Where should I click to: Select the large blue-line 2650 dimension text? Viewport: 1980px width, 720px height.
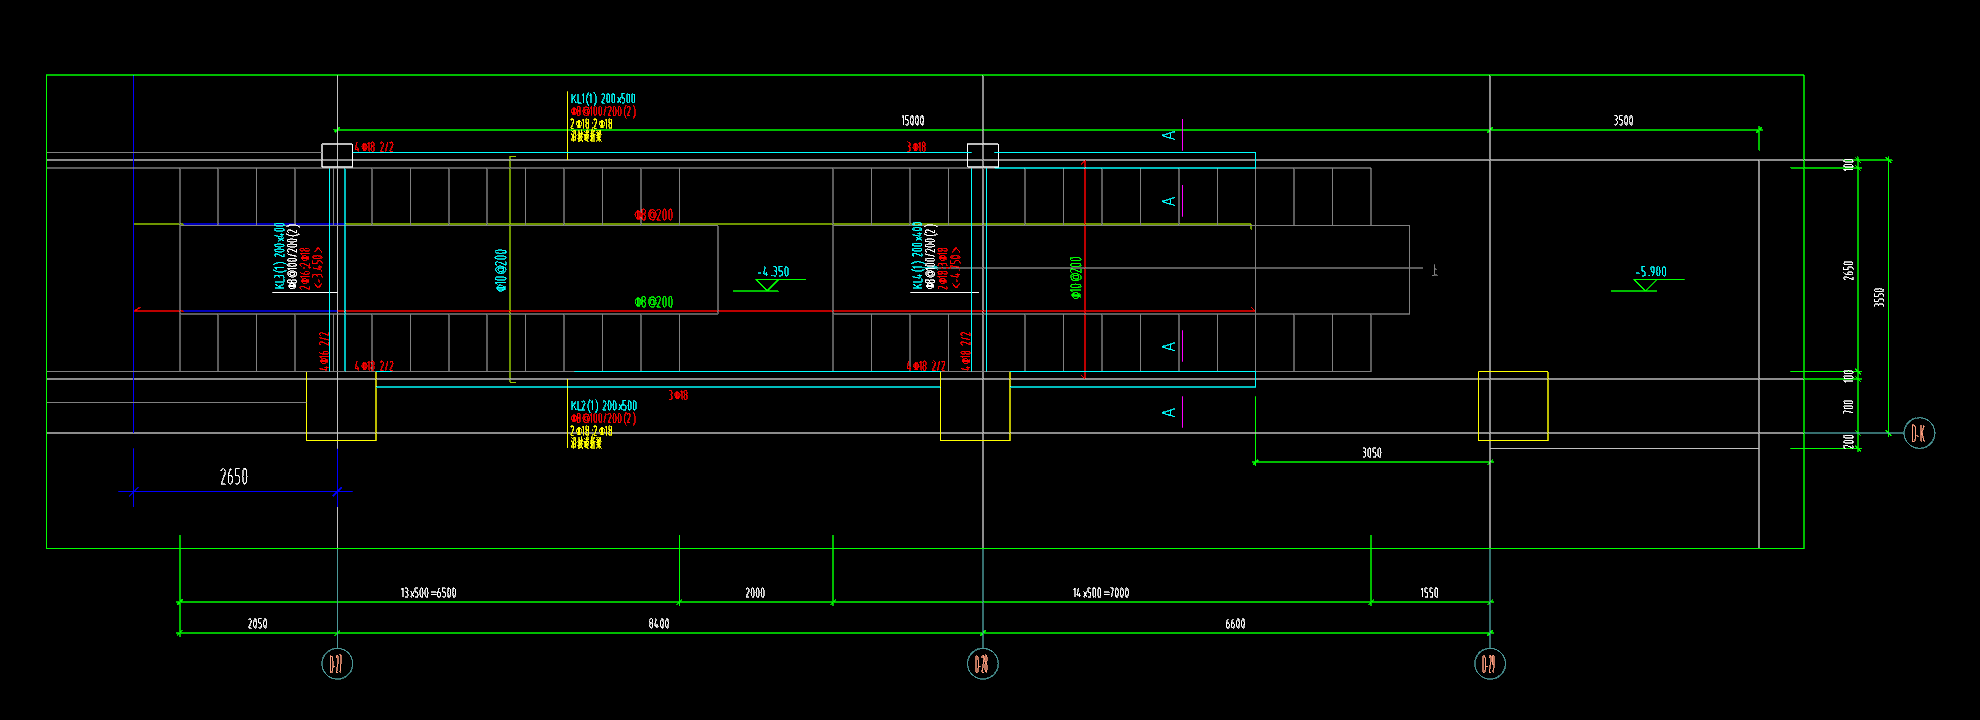click(x=234, y=477)
